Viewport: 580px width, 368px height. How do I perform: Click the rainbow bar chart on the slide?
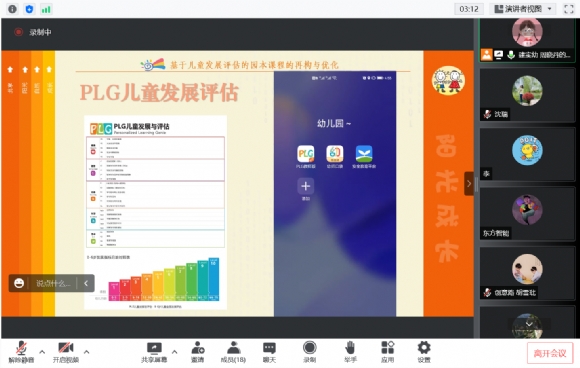[x=163, y=280]
